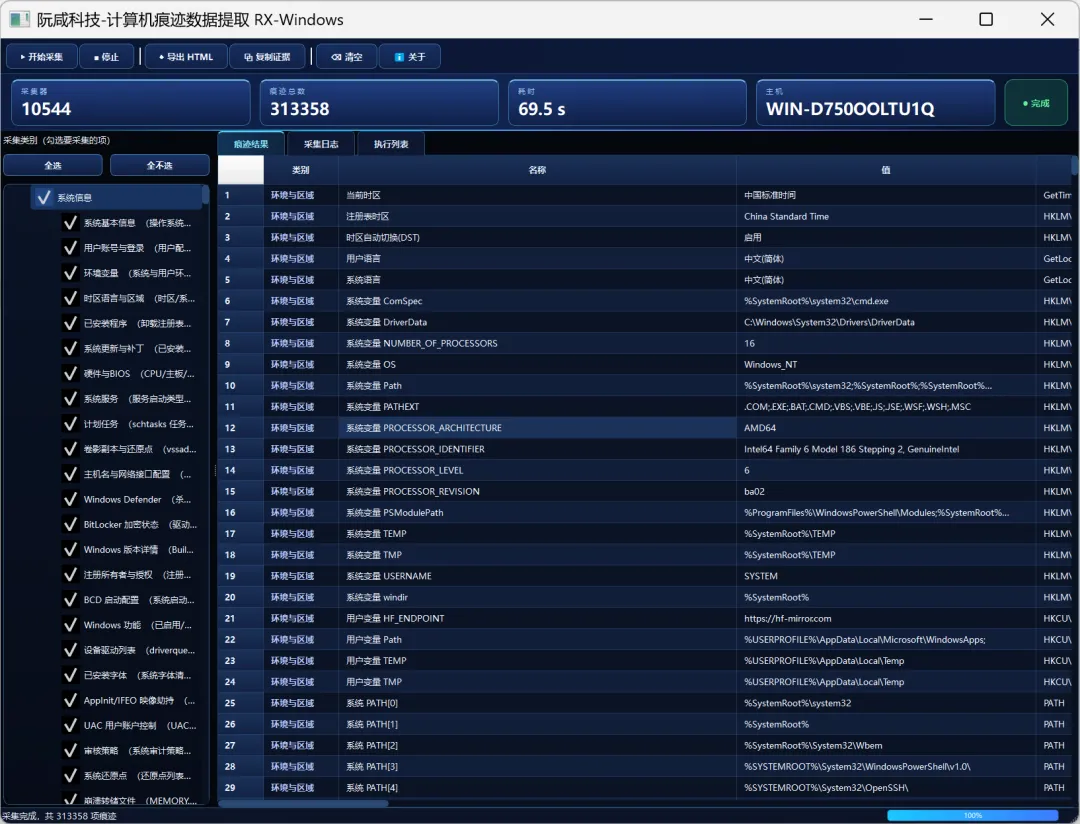Click the 痕迹总数 313358 card

[x=379, y=103]
